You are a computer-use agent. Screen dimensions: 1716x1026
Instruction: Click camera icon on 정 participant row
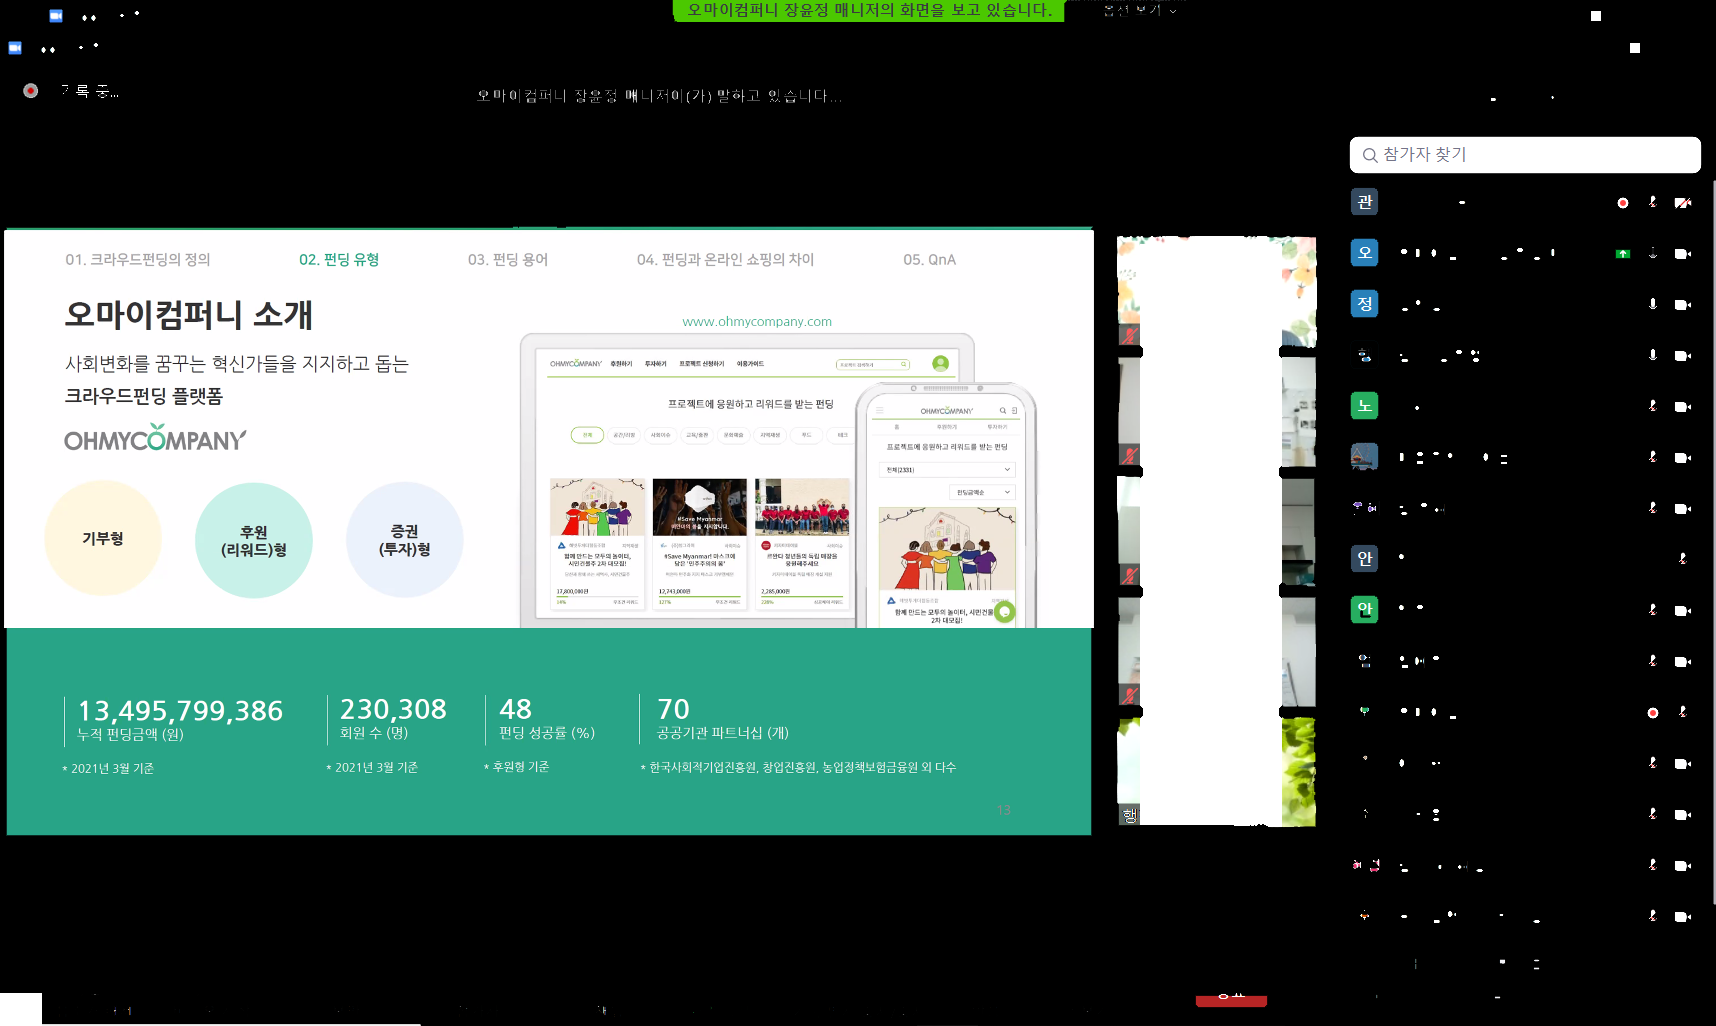click(x=1683, y=305)
